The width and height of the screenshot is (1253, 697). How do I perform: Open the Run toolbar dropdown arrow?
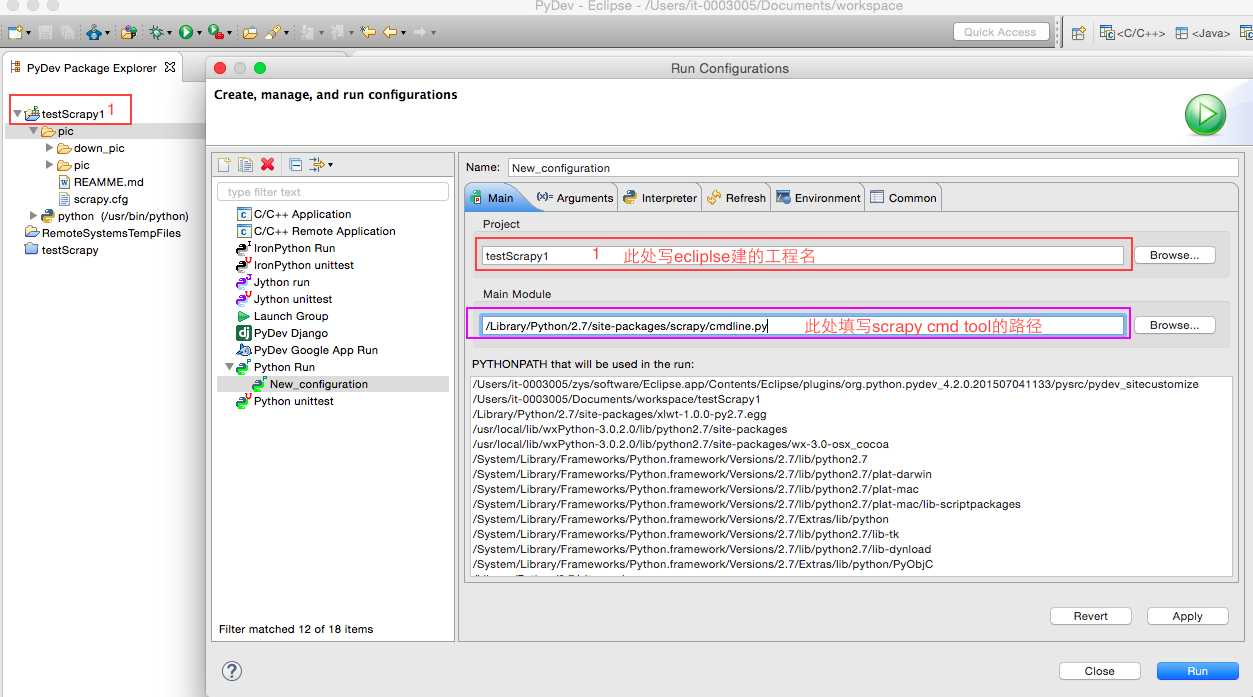tap(199, 33)
